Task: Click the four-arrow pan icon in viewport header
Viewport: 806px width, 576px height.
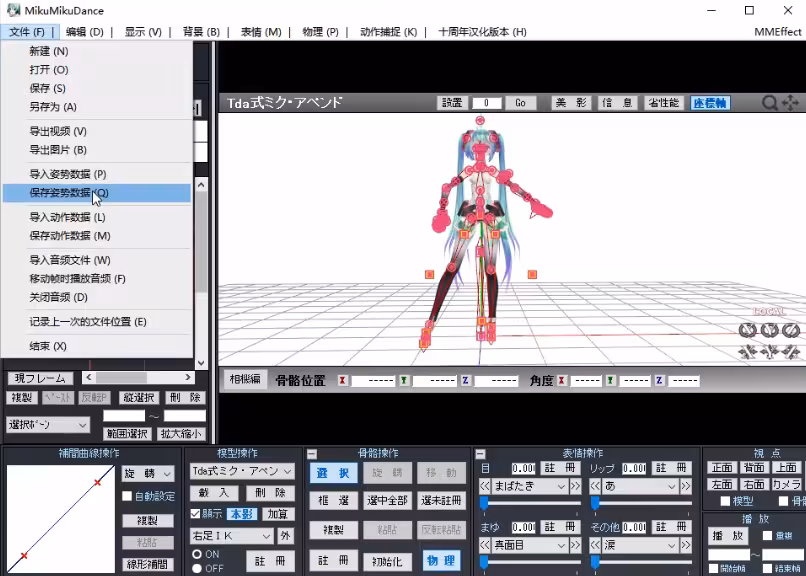Action: point(790,103)
